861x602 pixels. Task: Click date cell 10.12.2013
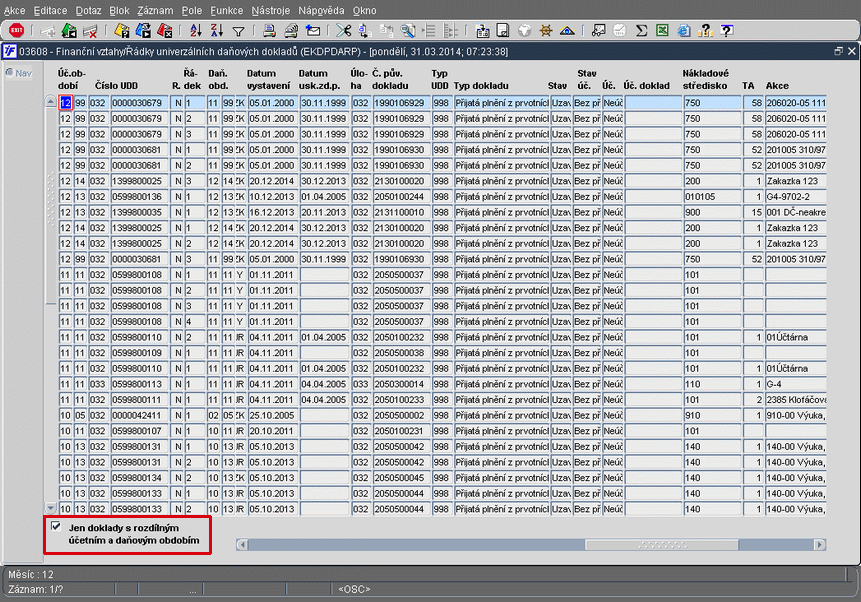272,197
